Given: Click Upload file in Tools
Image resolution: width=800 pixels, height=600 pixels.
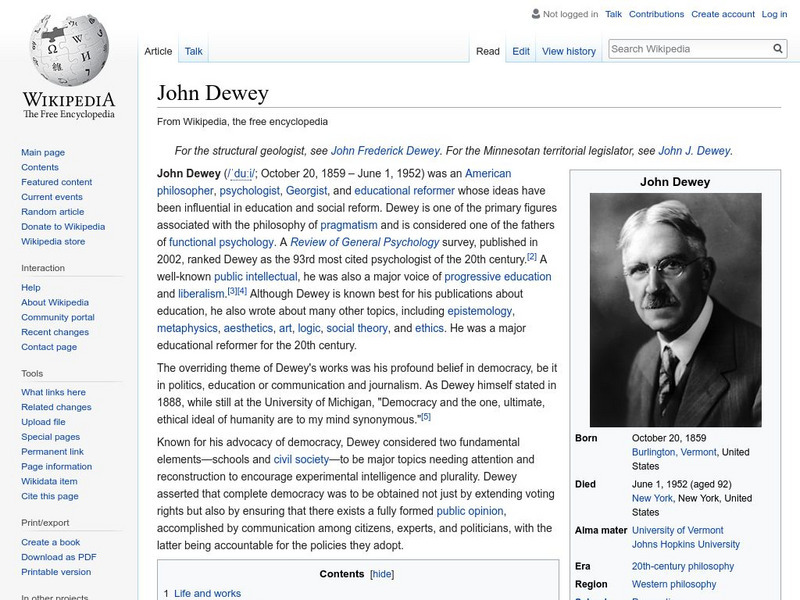Looking at the screenshot, I should click(x=43, y=421).
